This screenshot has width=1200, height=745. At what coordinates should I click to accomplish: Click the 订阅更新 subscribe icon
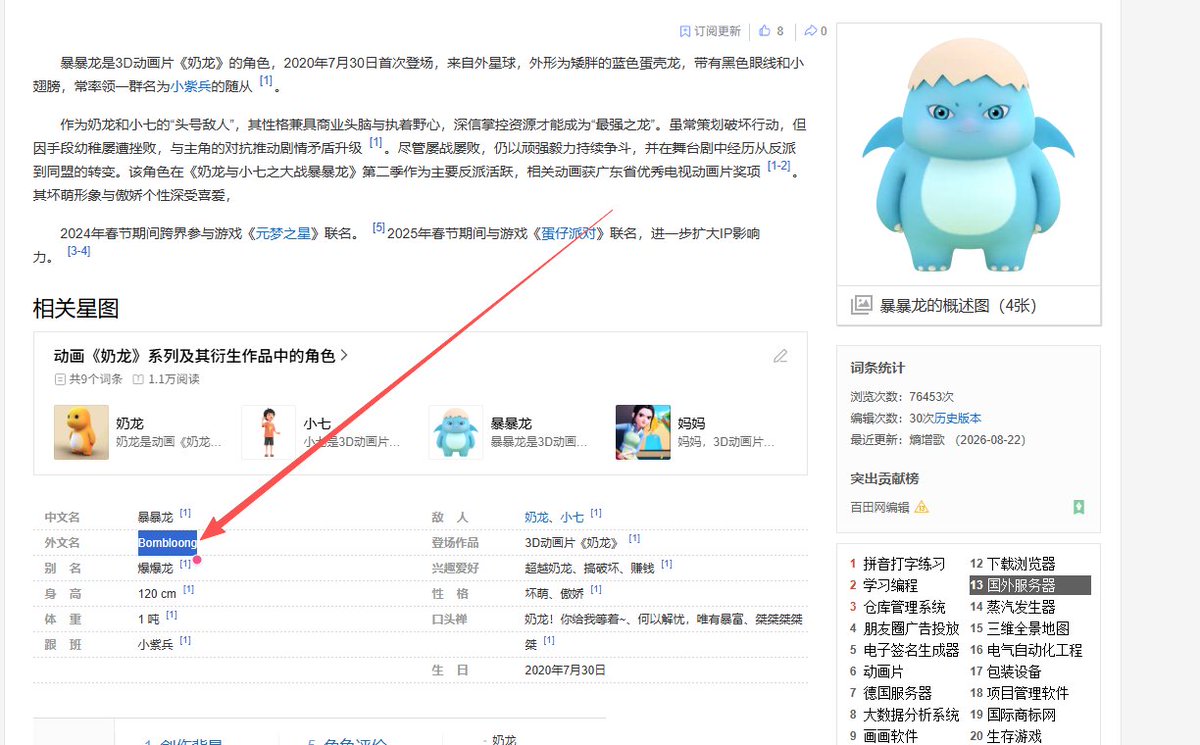tap(685, 31)
